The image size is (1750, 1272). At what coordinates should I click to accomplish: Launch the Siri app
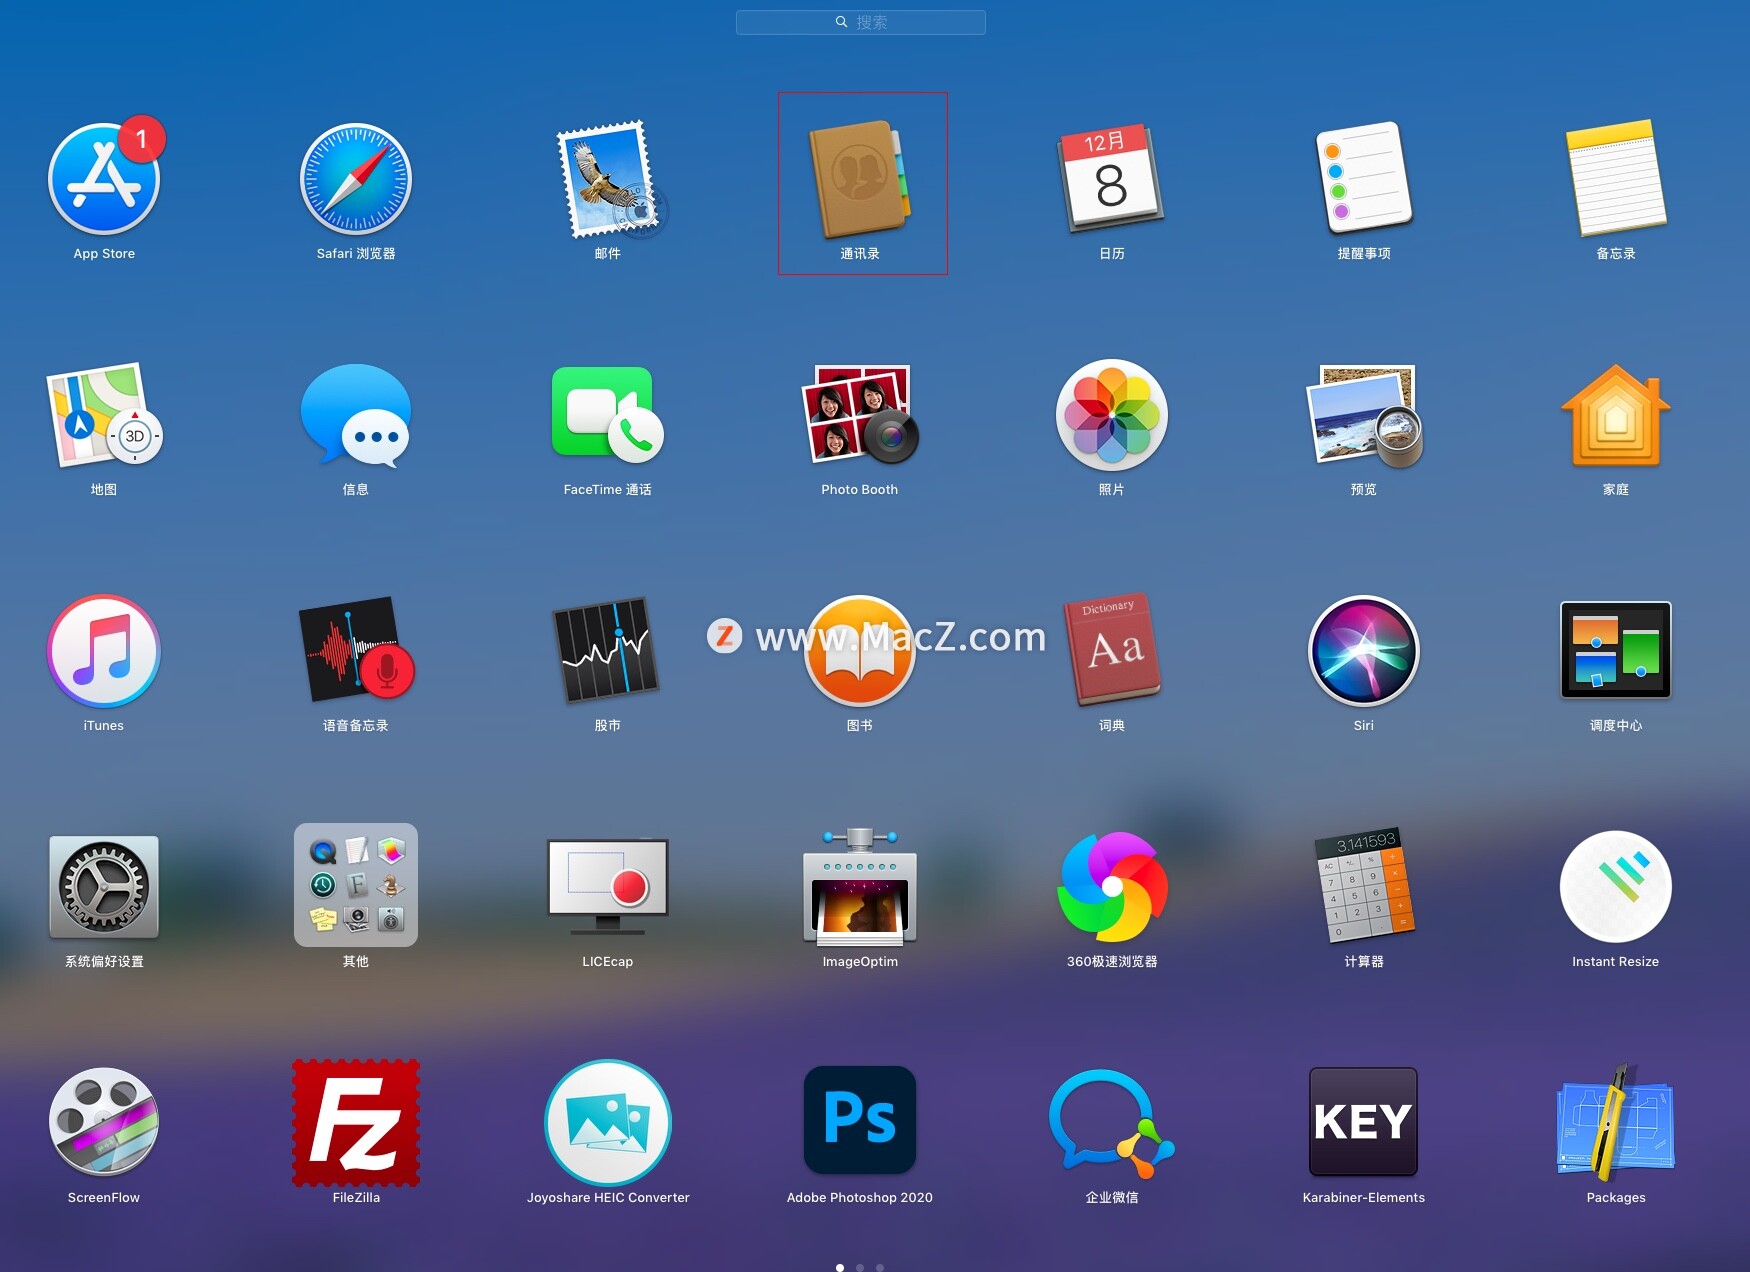click(x=1364, y=652)
